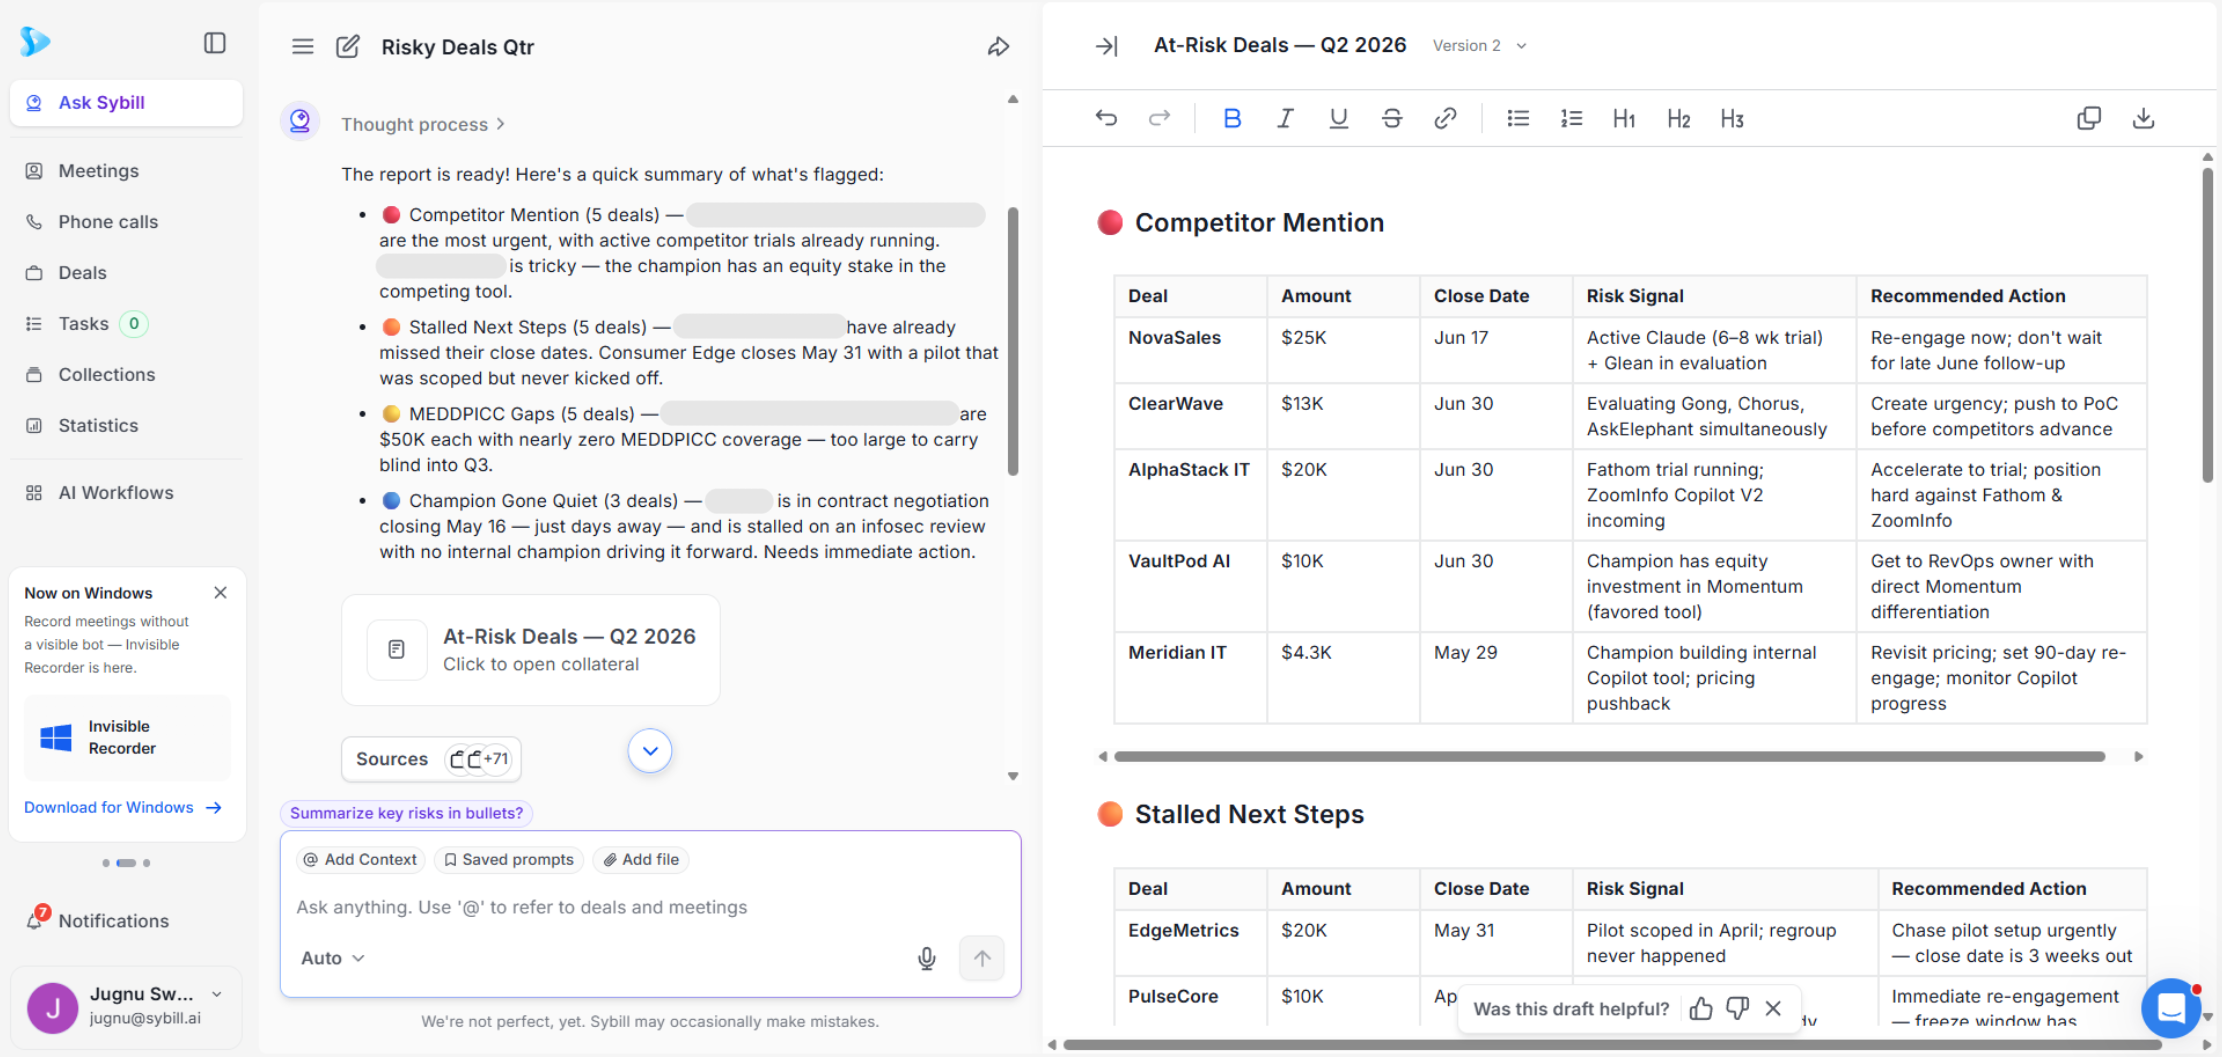
Task: Toggle bold formatting
Action: coord(1232,118)
